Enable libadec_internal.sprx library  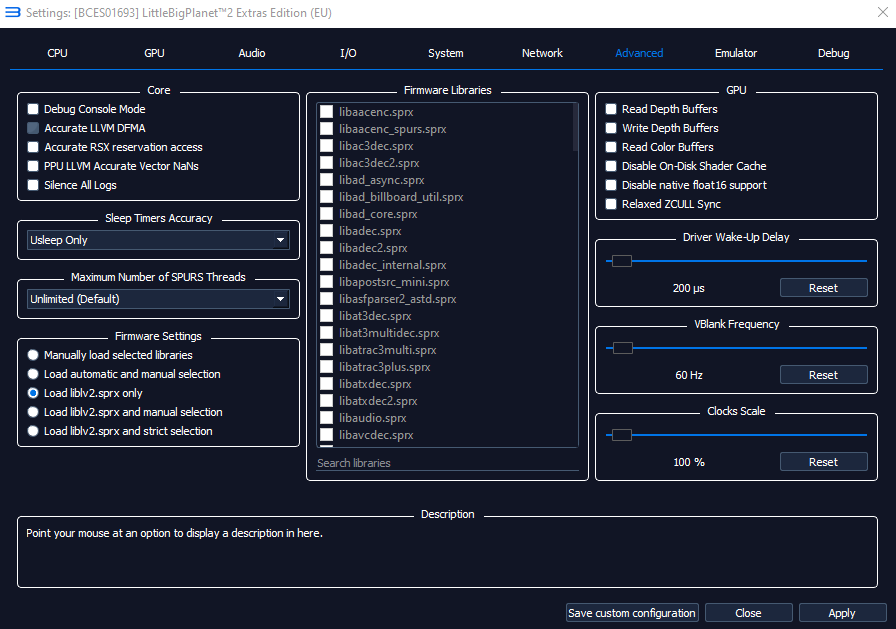click(326, 265)
